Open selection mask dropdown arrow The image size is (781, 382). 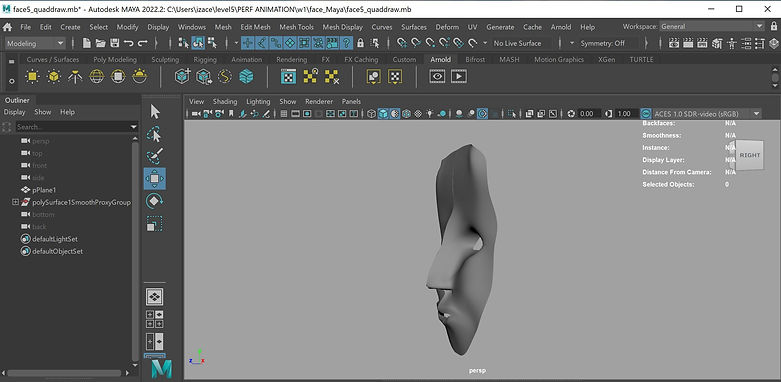[237, 43]
